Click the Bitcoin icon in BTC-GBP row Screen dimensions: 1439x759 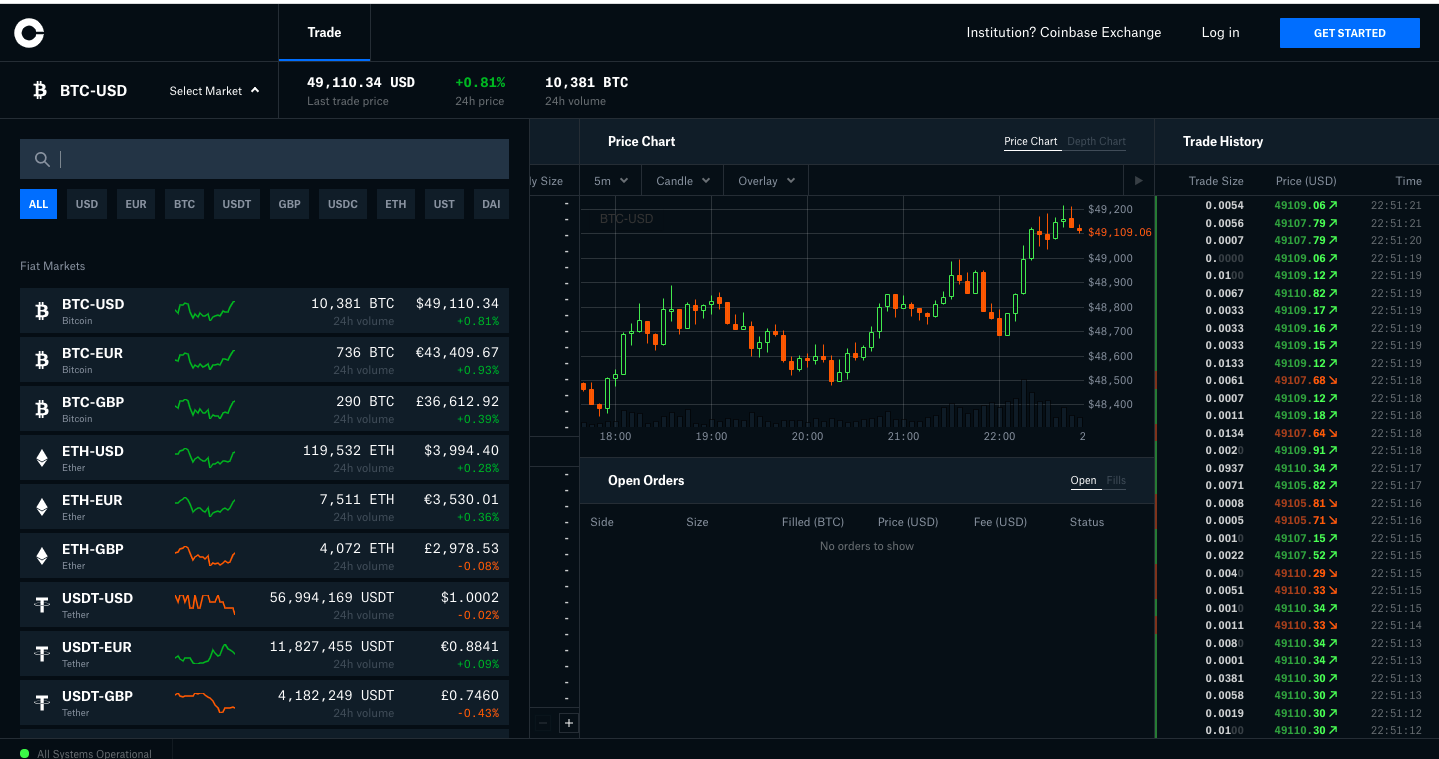pyautogui.click(x=42, y=409)
